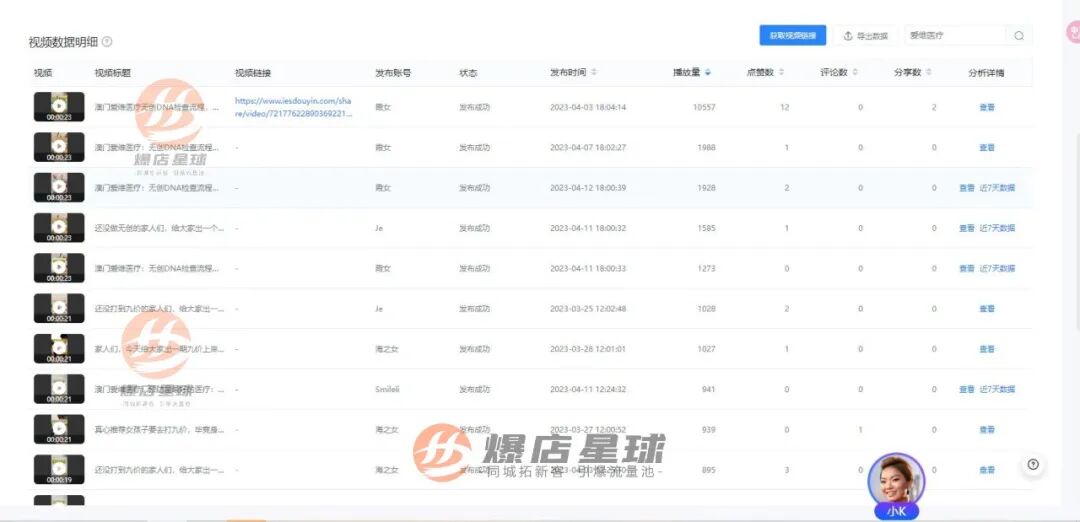Sort by 点赞数 using its sort arrows
Image resolution: width=1080 pixels, height=522 pixels.
tap(781, 72)
